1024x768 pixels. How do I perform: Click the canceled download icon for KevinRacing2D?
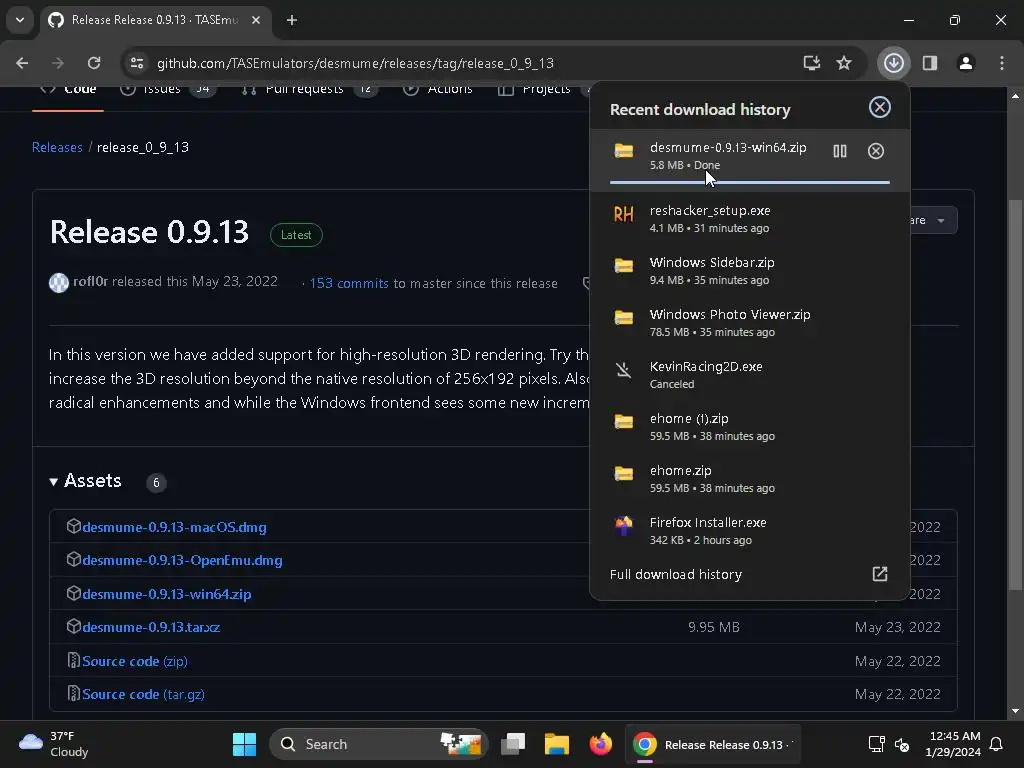pyautogui.click(x=624, y=370)
